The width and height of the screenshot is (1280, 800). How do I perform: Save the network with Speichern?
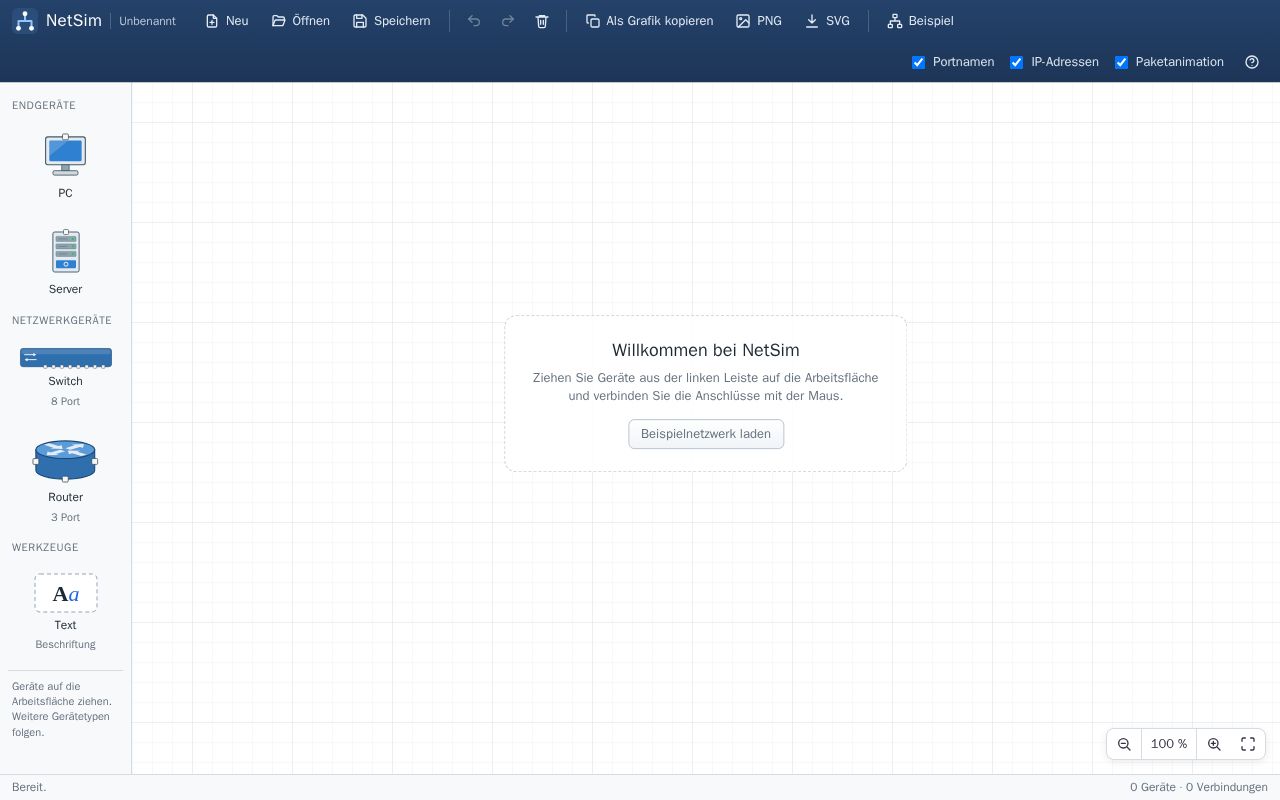point(392,21)
